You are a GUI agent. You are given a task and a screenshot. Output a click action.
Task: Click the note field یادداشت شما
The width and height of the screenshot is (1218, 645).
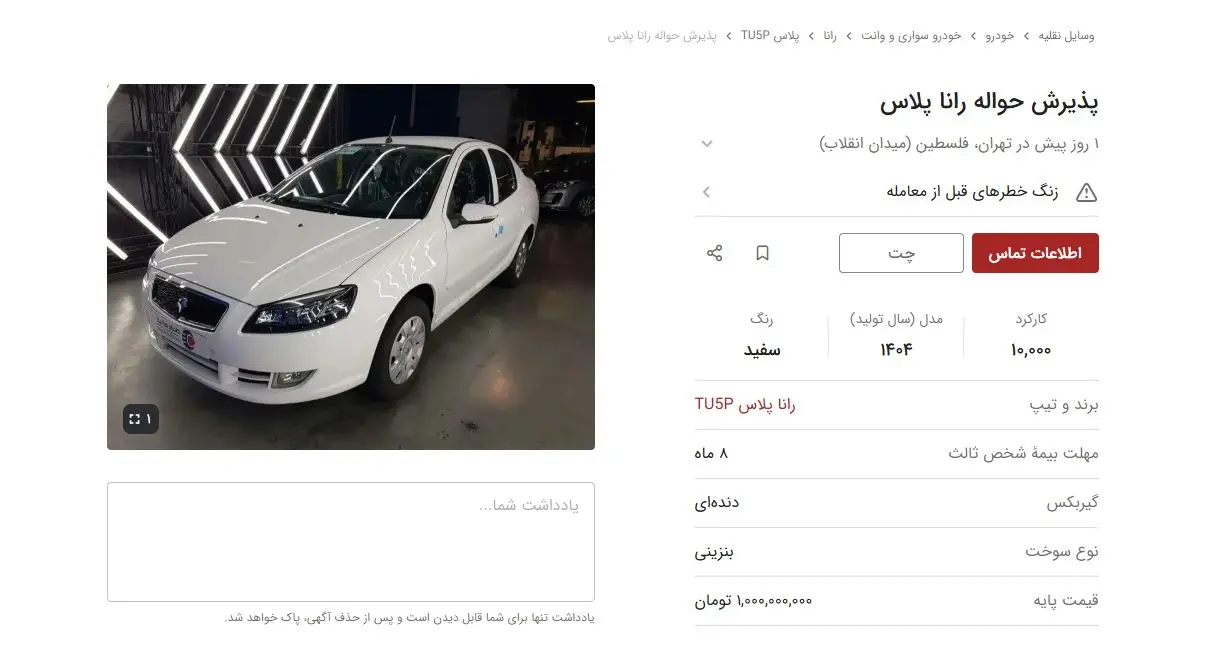click(351, 542)
